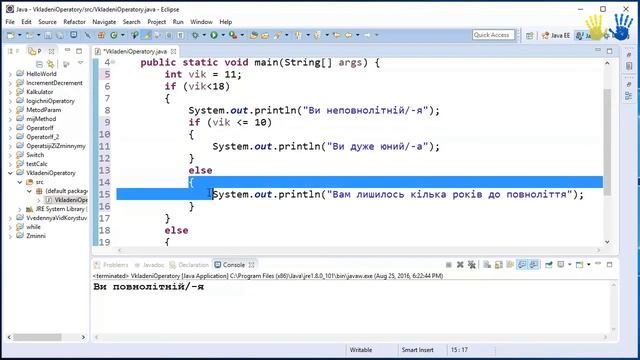Select the MetodParam project
The height and width of the screenshot is (360, 640).
44,110
